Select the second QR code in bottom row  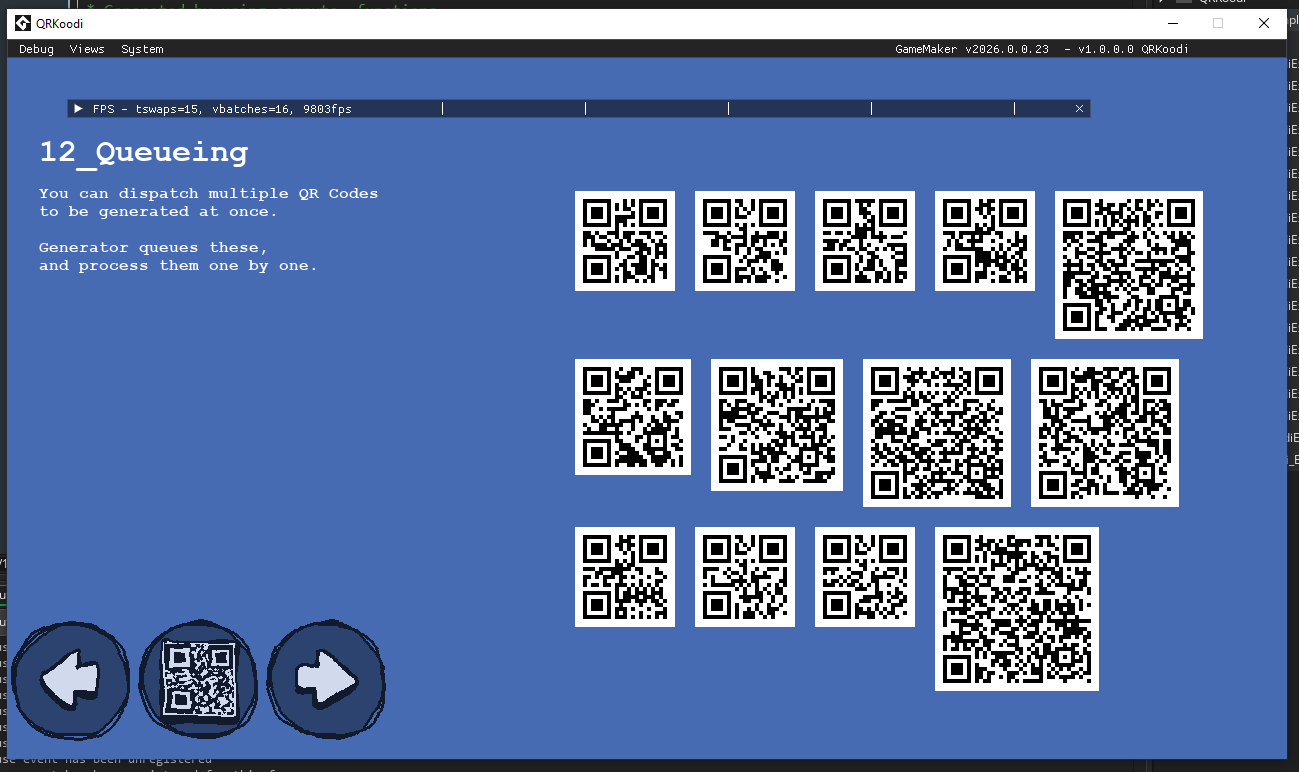point(745,577)
